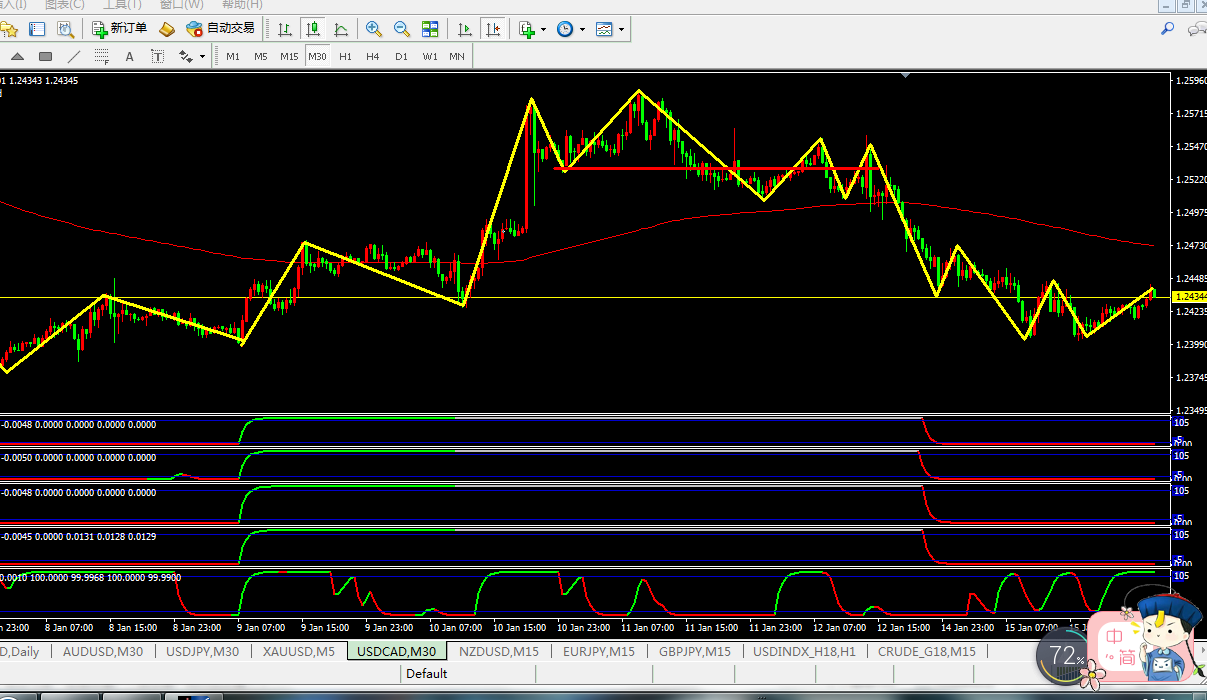Open the GBPJPY,M15 chart tab

click(694, 651)
